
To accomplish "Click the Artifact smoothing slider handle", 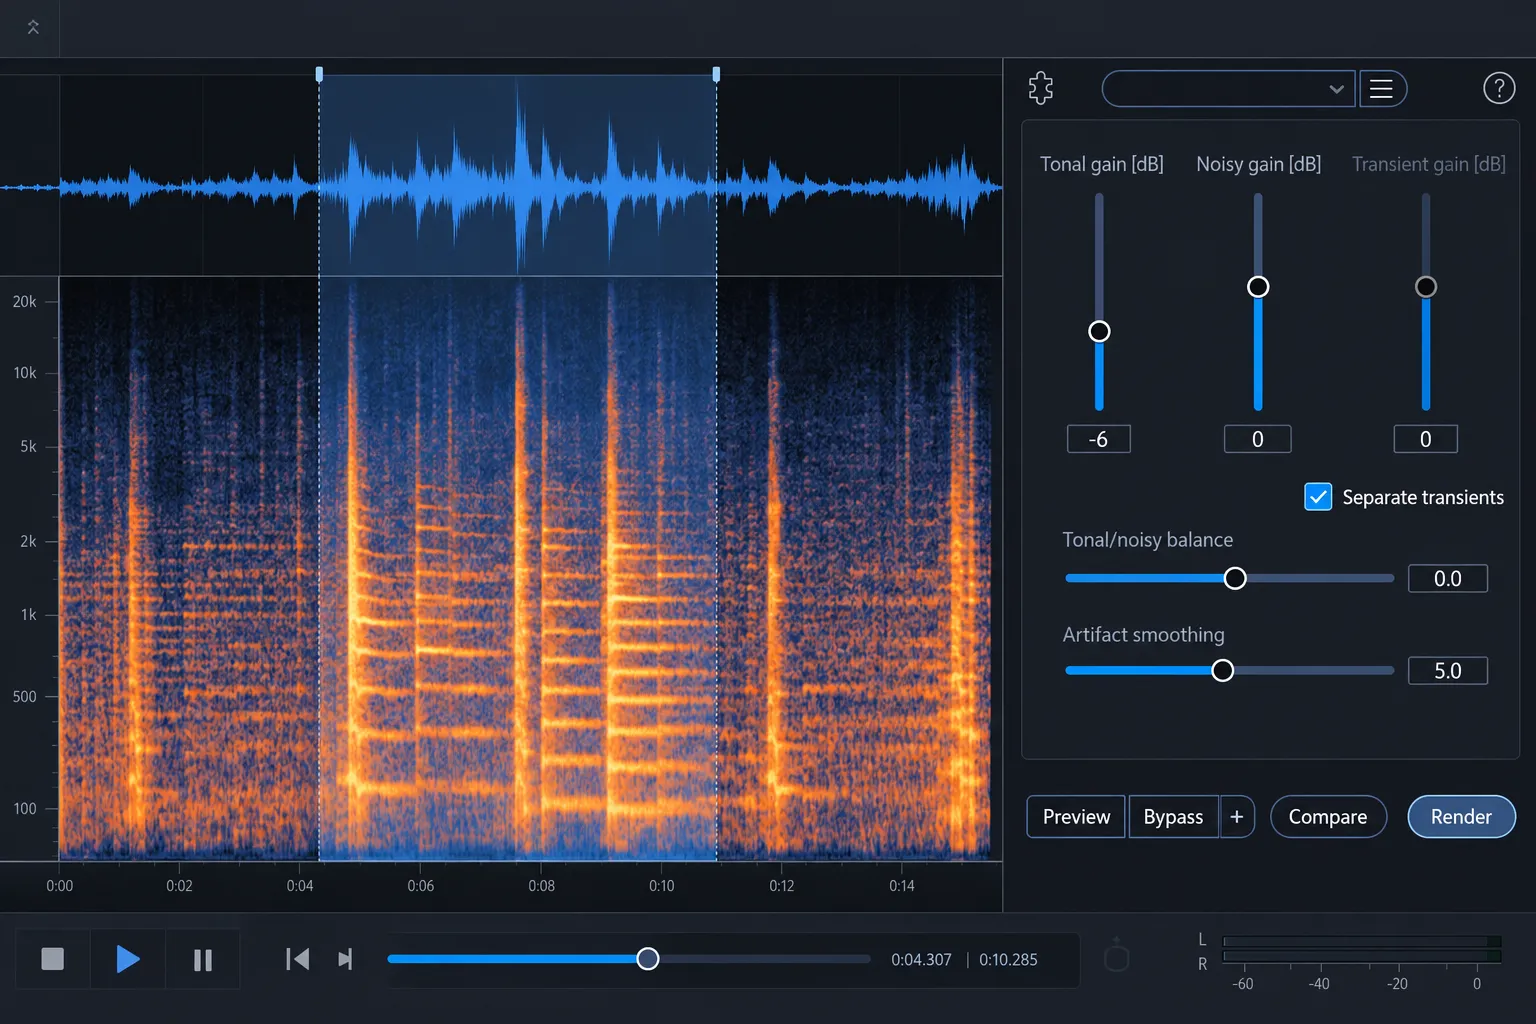I will 1222,671.
